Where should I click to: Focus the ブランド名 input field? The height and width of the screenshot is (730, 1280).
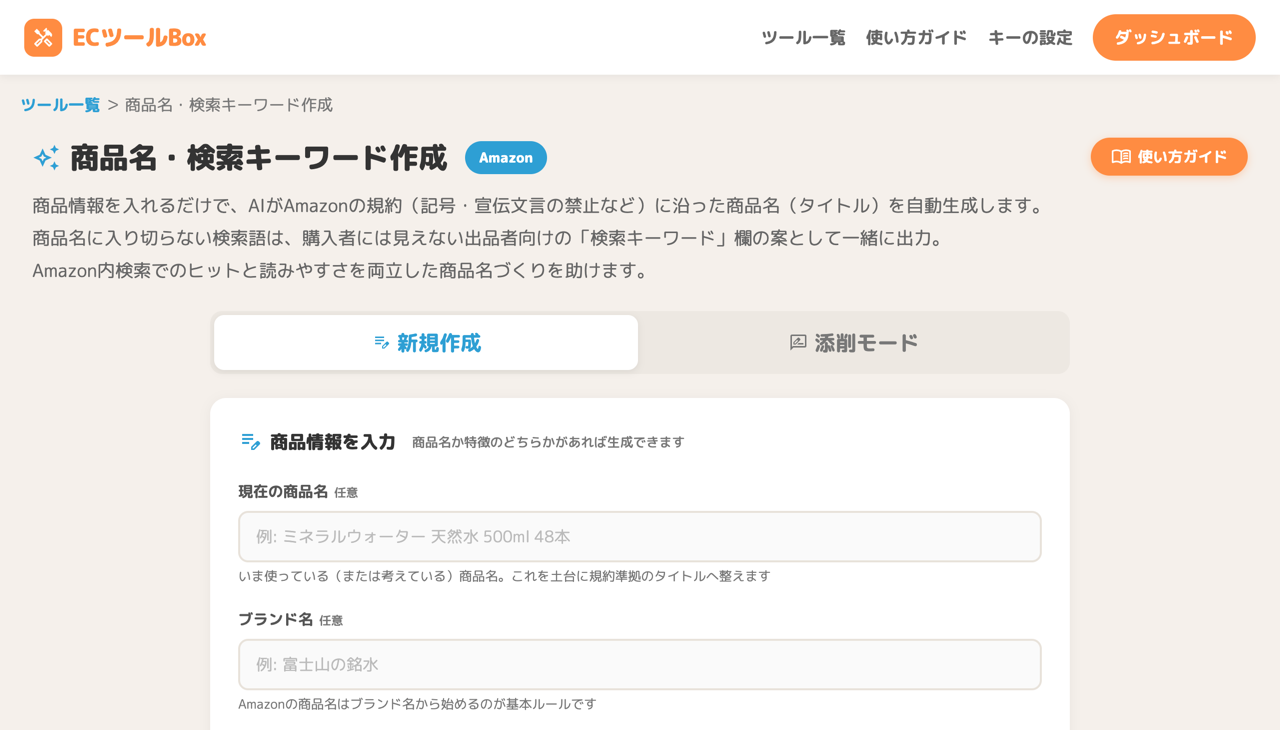640,665
